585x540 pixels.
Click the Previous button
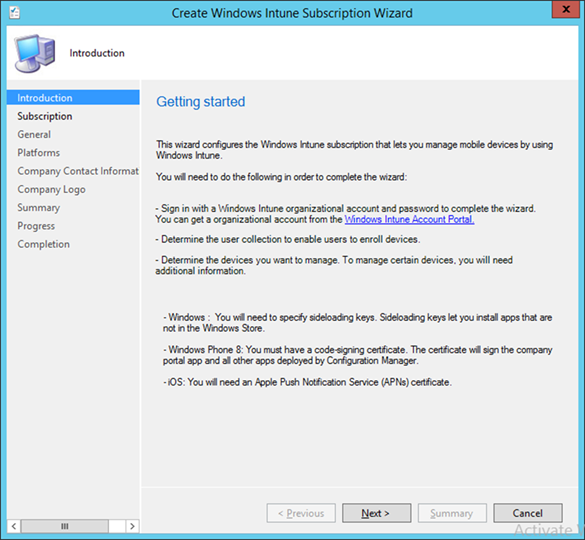301,513
